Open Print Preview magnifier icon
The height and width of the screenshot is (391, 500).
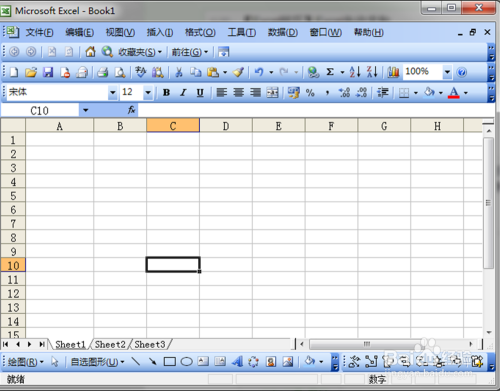point(120,72)
